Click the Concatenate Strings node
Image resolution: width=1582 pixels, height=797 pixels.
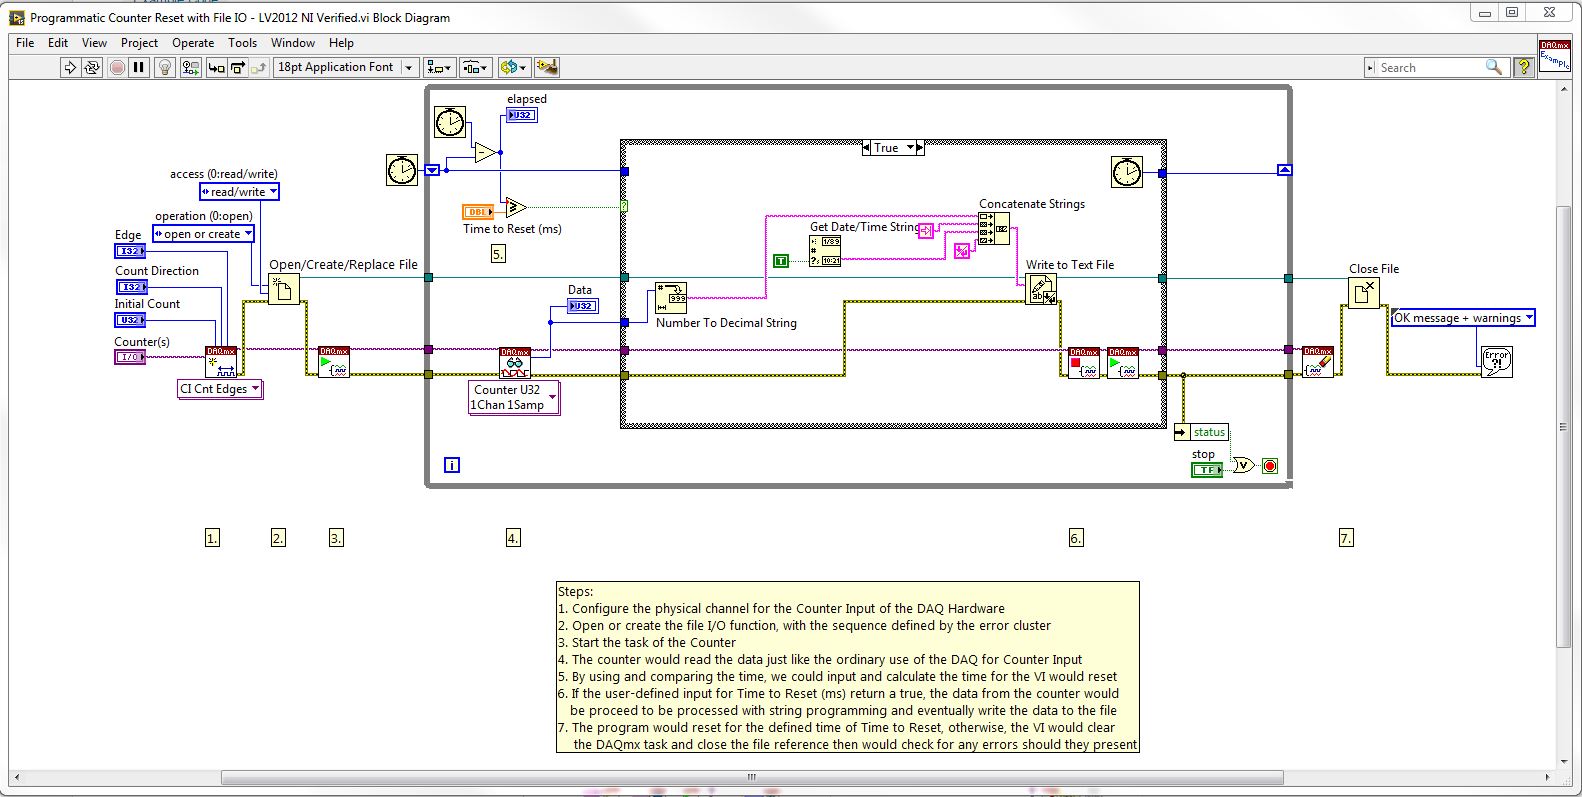click(x=994, y=229)
